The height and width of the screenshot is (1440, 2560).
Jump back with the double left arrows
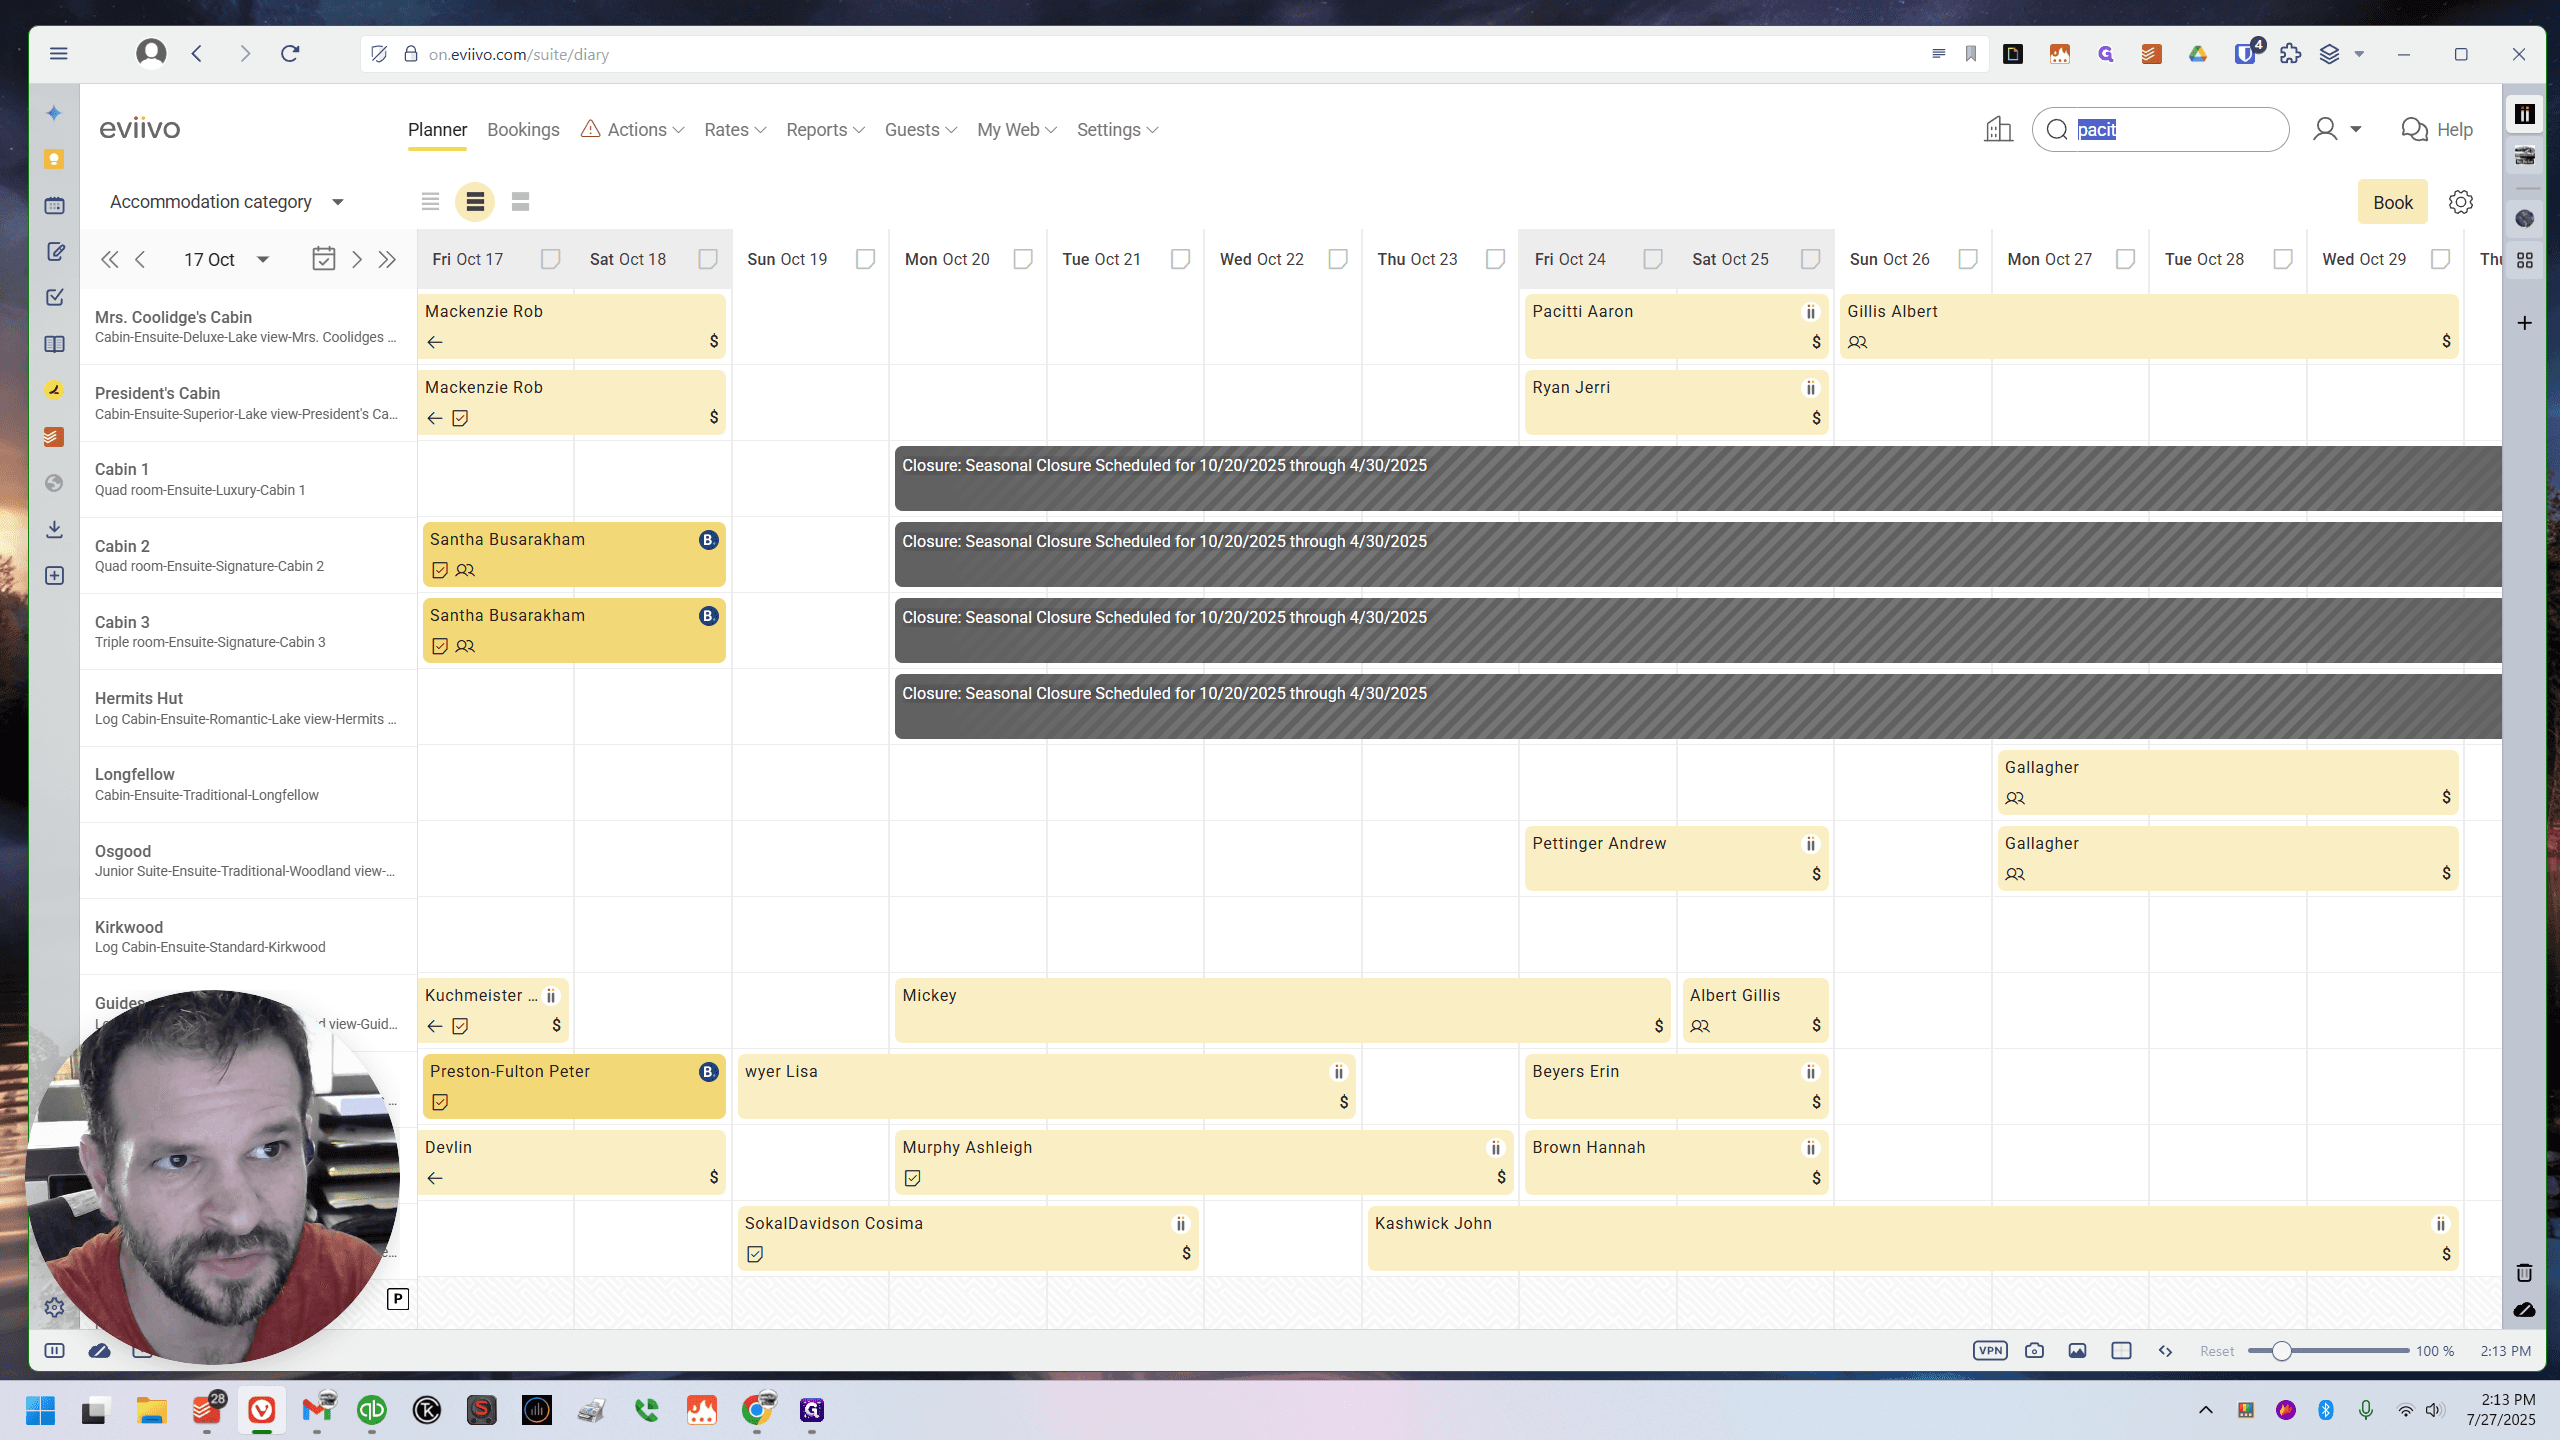(x=110, y=260)
